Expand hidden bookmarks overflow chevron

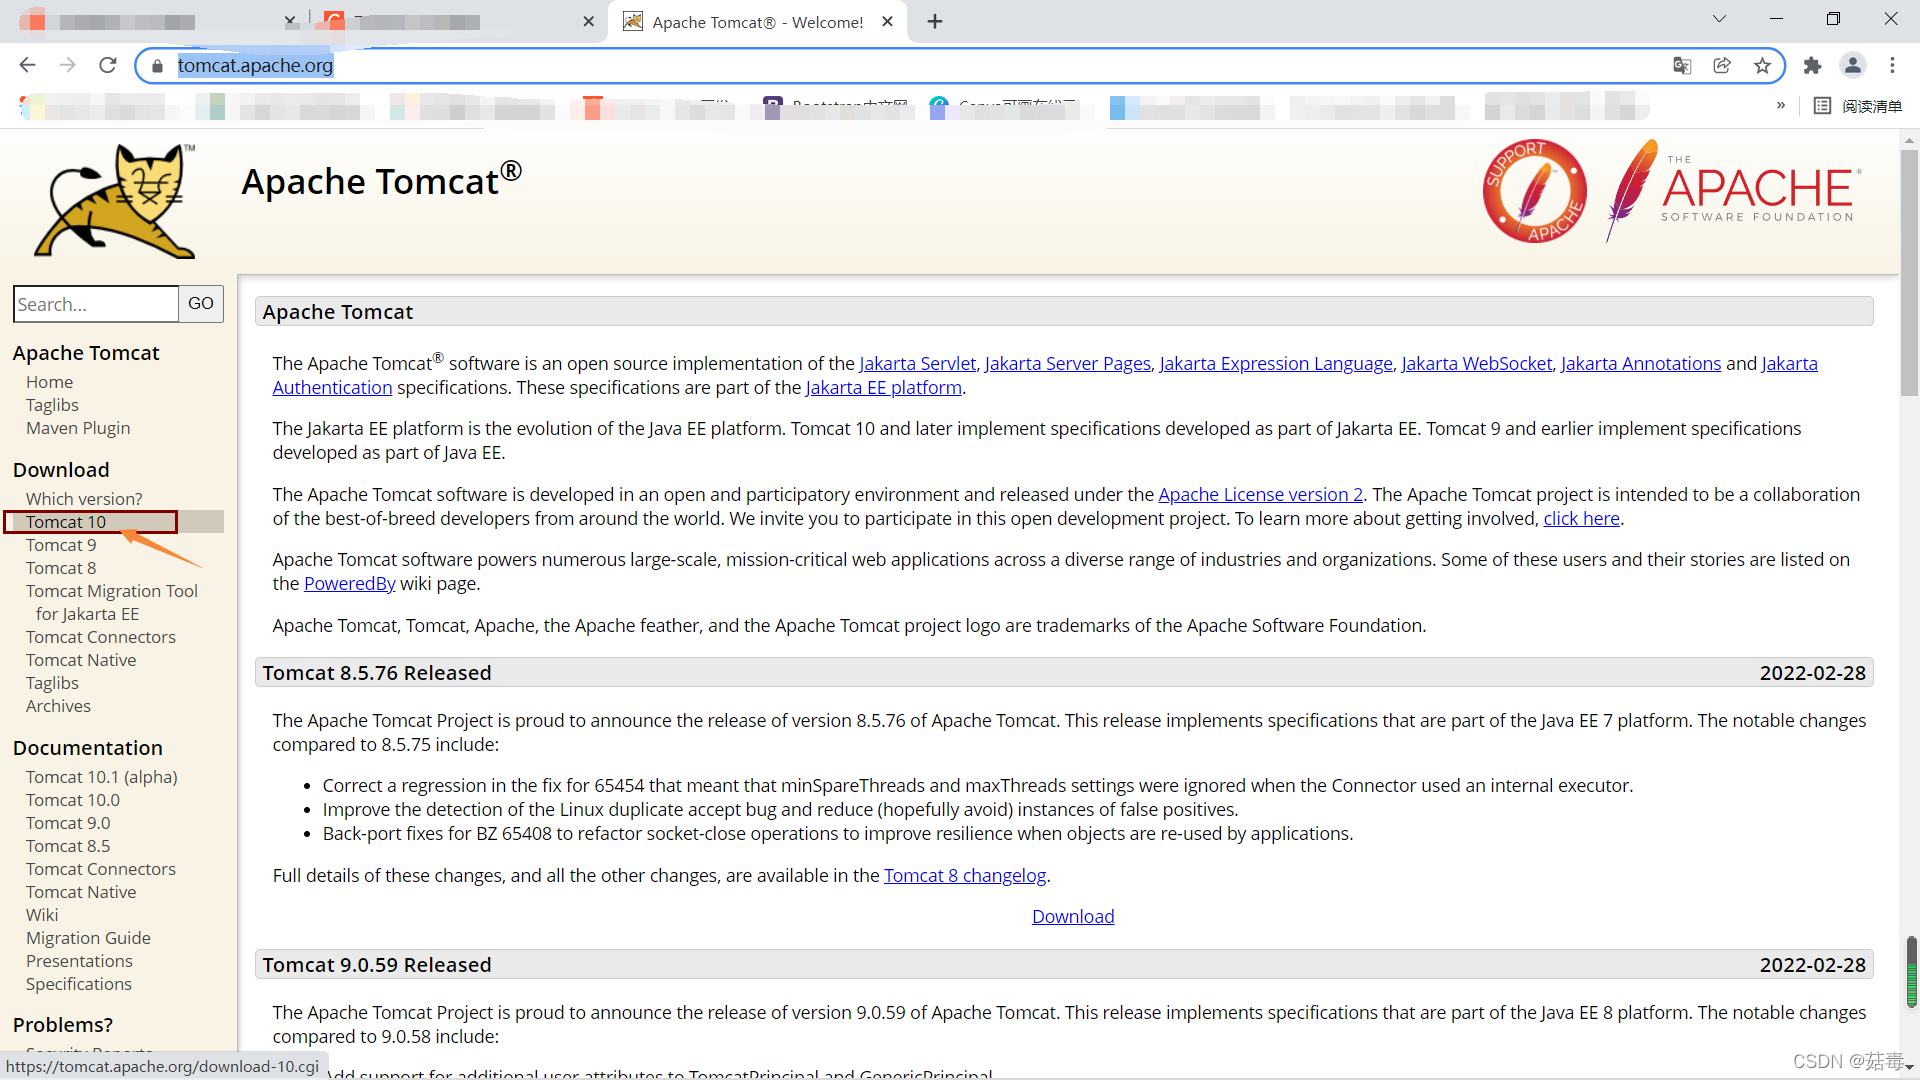(x=1781, y=106)
